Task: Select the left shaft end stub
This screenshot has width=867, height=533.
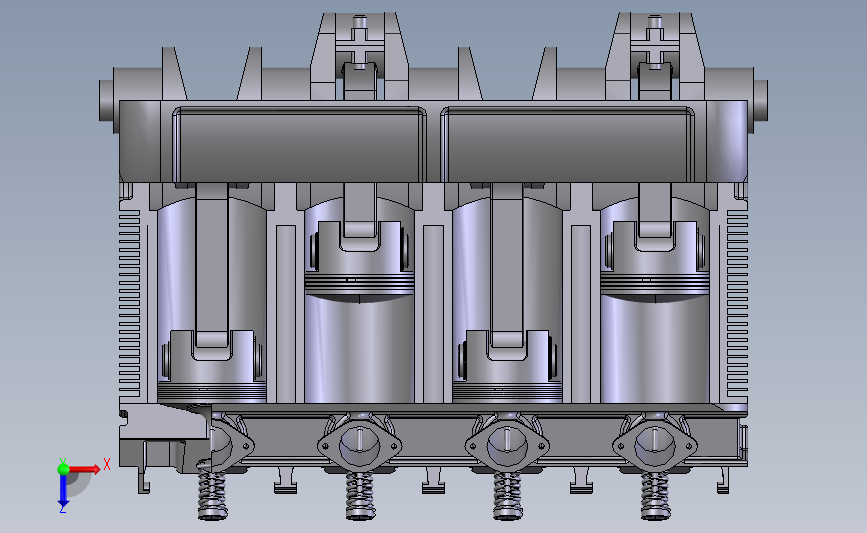Action: [106, 101]
